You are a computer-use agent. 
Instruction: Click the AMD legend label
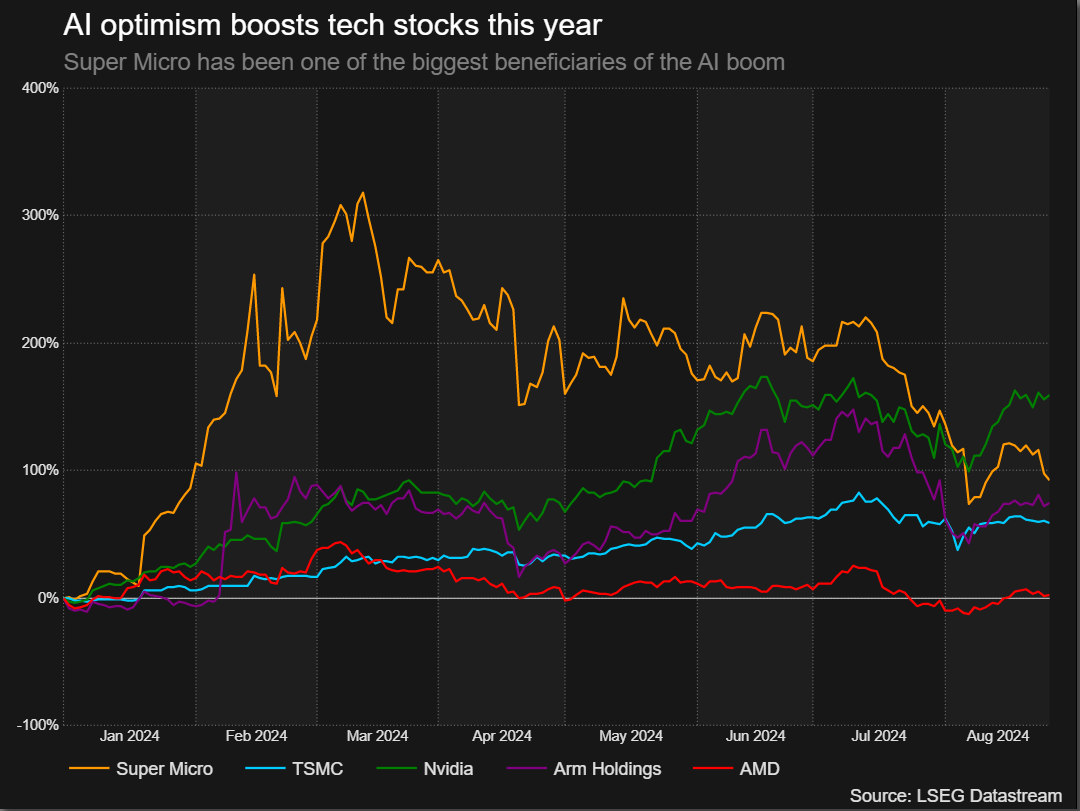[760, 769]
